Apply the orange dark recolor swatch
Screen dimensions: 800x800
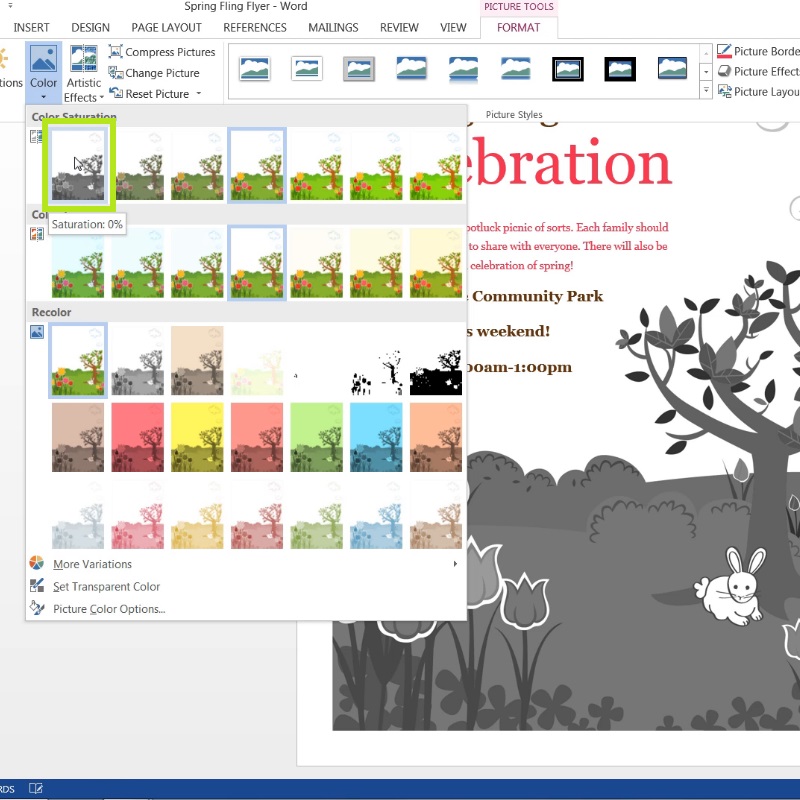pyautogui.click(x=436, y=437)
